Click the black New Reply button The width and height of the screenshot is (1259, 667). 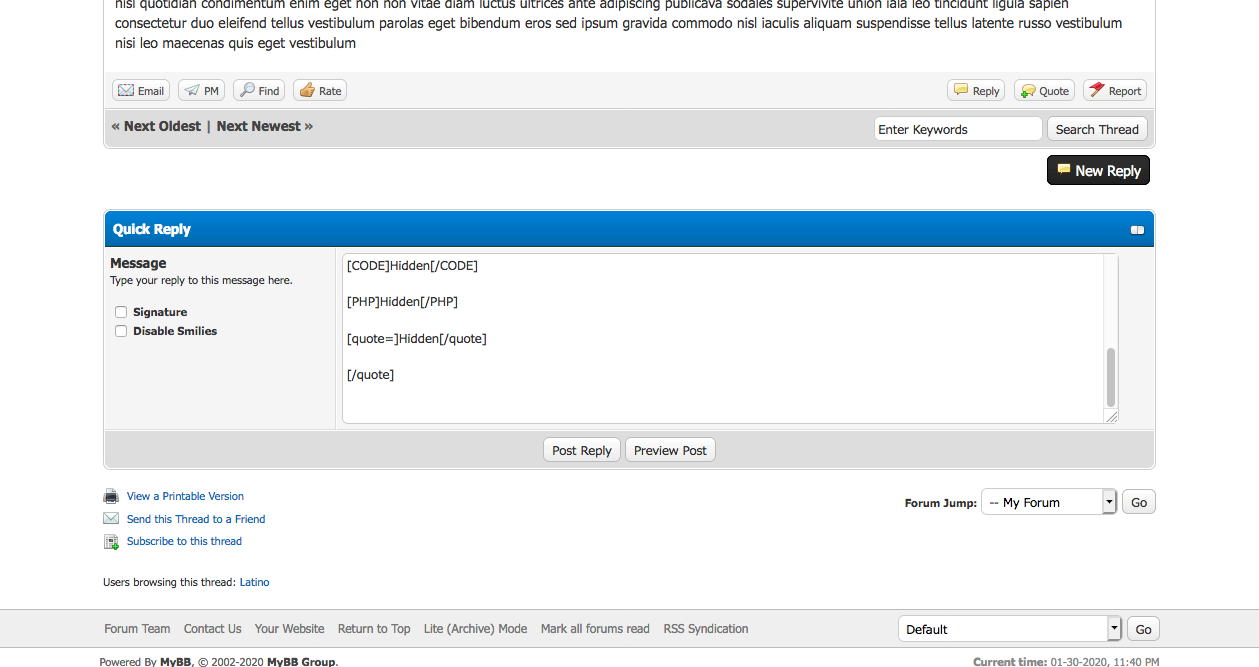(x=1098, y=171)
